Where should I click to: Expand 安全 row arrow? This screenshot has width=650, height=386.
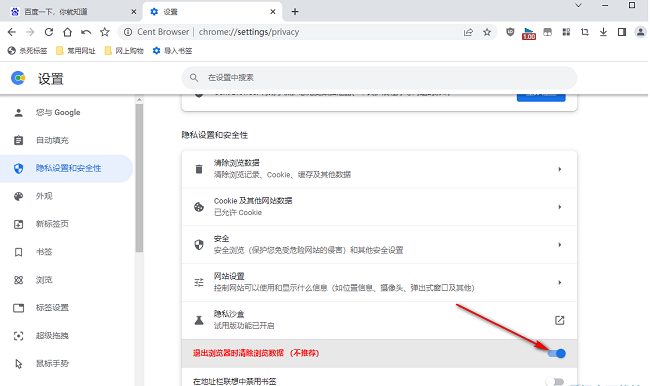(x=560, y=244)
